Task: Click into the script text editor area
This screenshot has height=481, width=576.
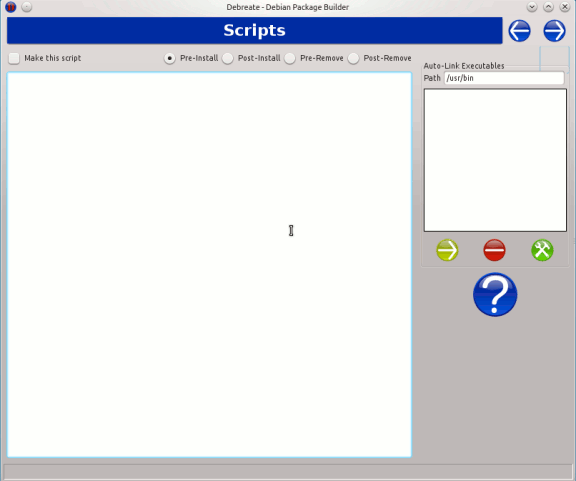Action: (x=209, y=265)
